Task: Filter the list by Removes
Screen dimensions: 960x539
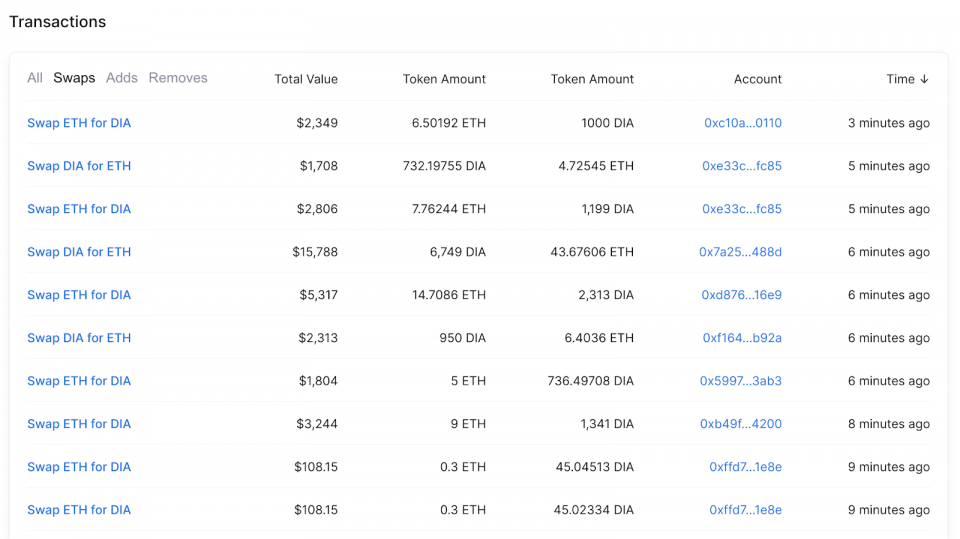Action: tap(178, 78)
